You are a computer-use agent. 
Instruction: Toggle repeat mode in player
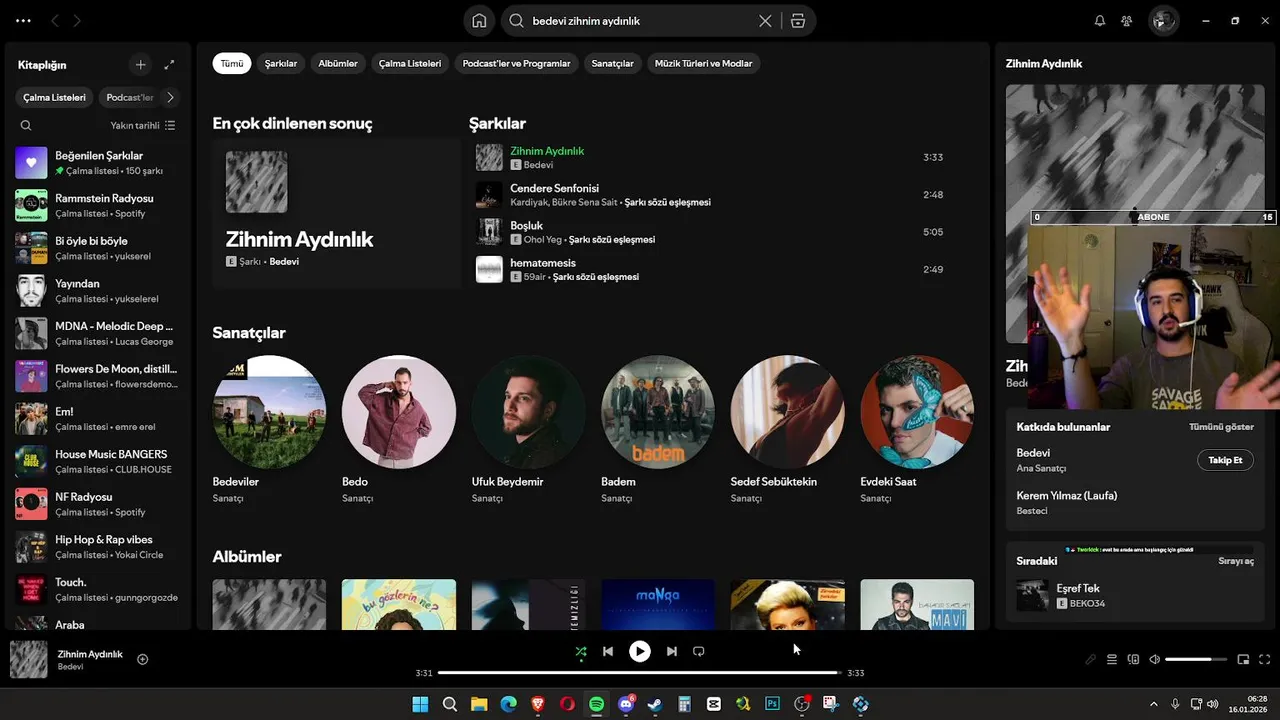click(x=699, y=651)
